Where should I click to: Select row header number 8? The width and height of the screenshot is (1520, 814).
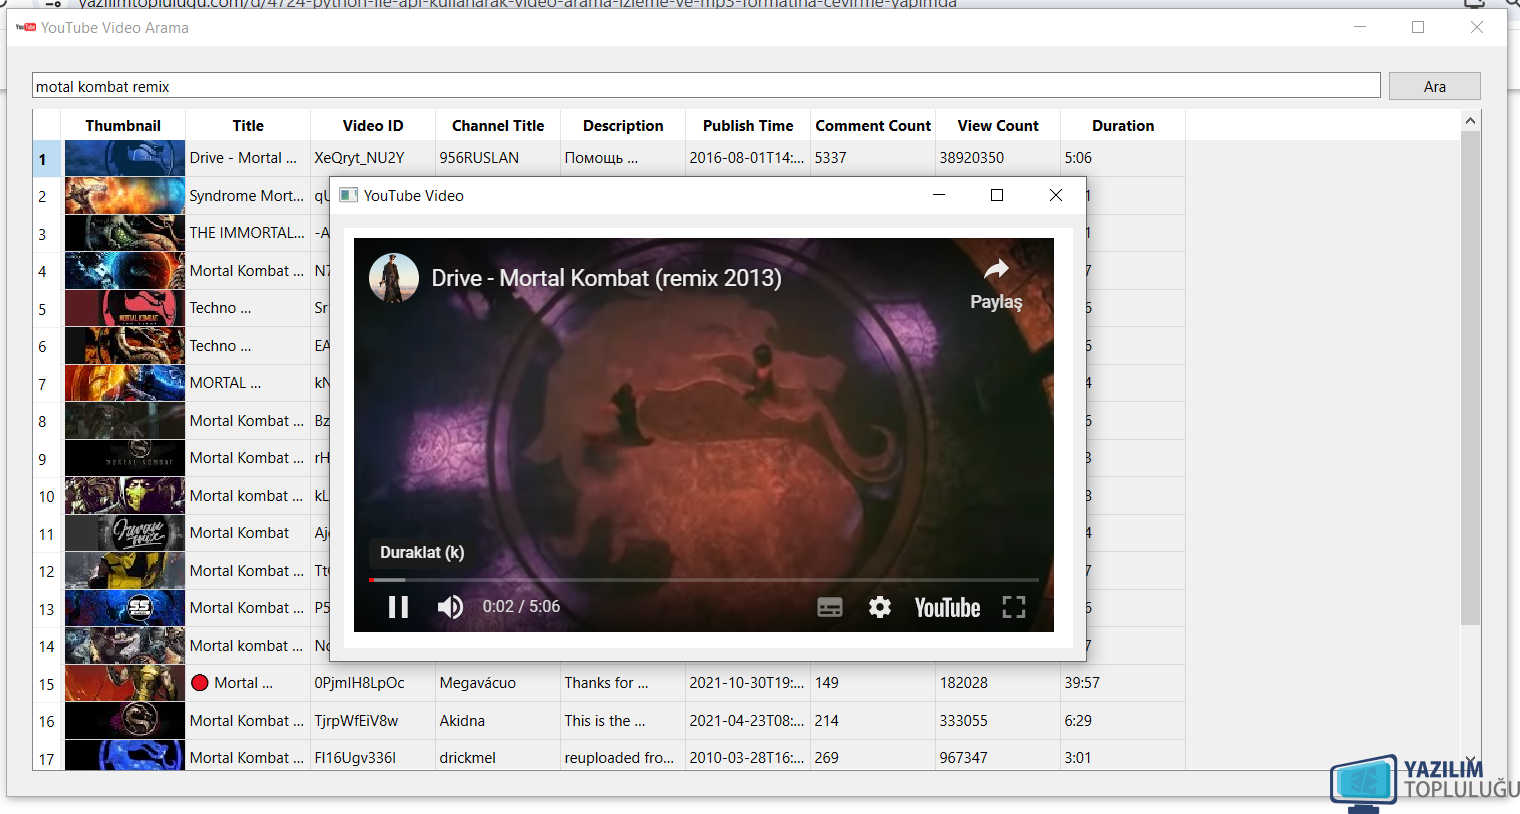46,421
